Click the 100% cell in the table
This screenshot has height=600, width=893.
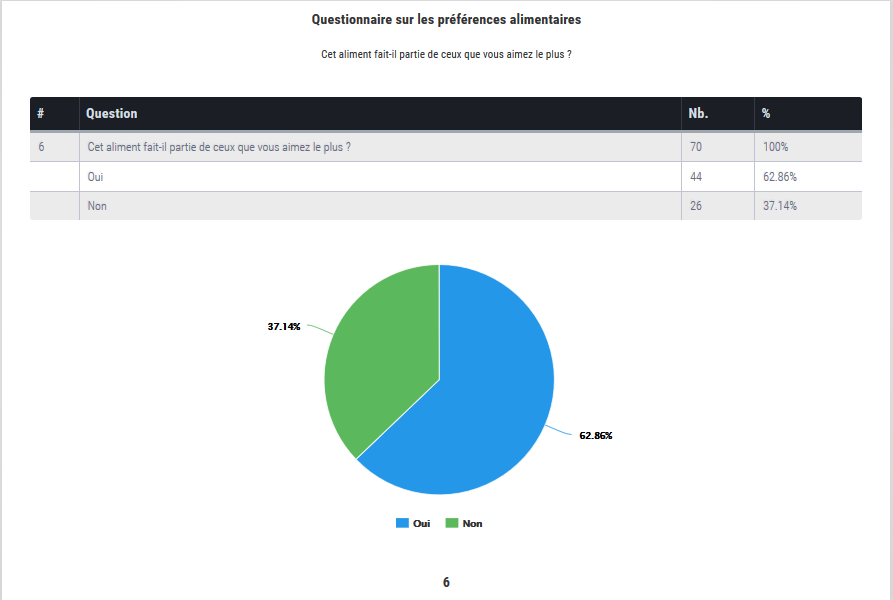click(x=775, y=147)
